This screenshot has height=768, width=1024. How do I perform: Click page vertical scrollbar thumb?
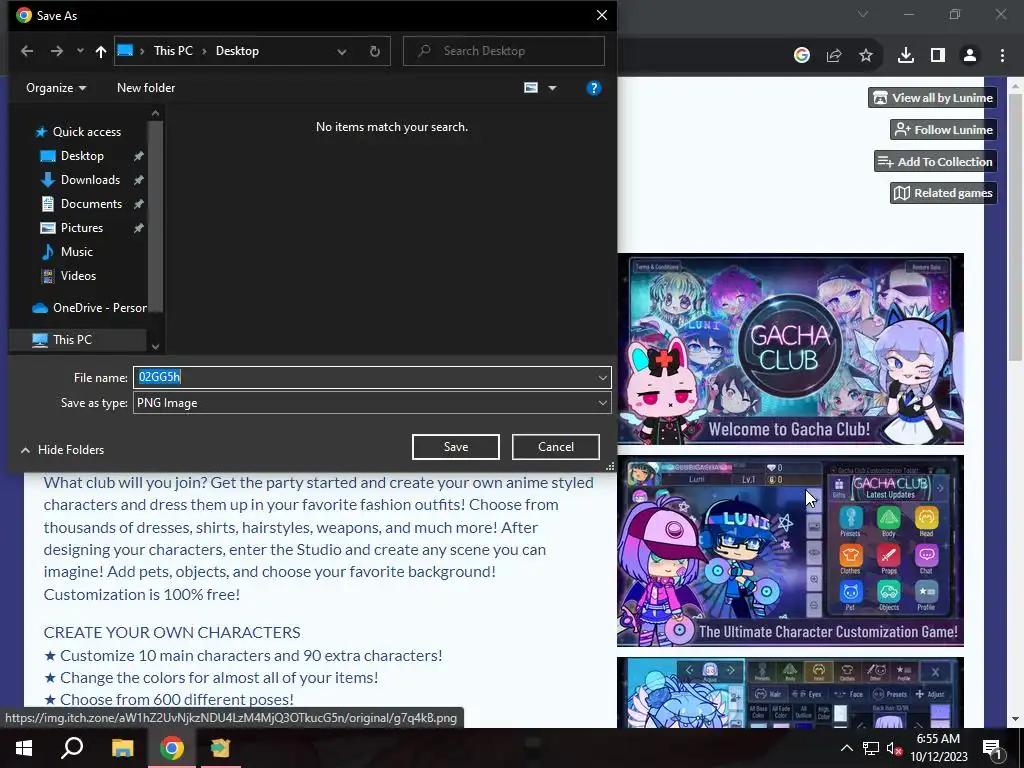tap(1015, 227)
